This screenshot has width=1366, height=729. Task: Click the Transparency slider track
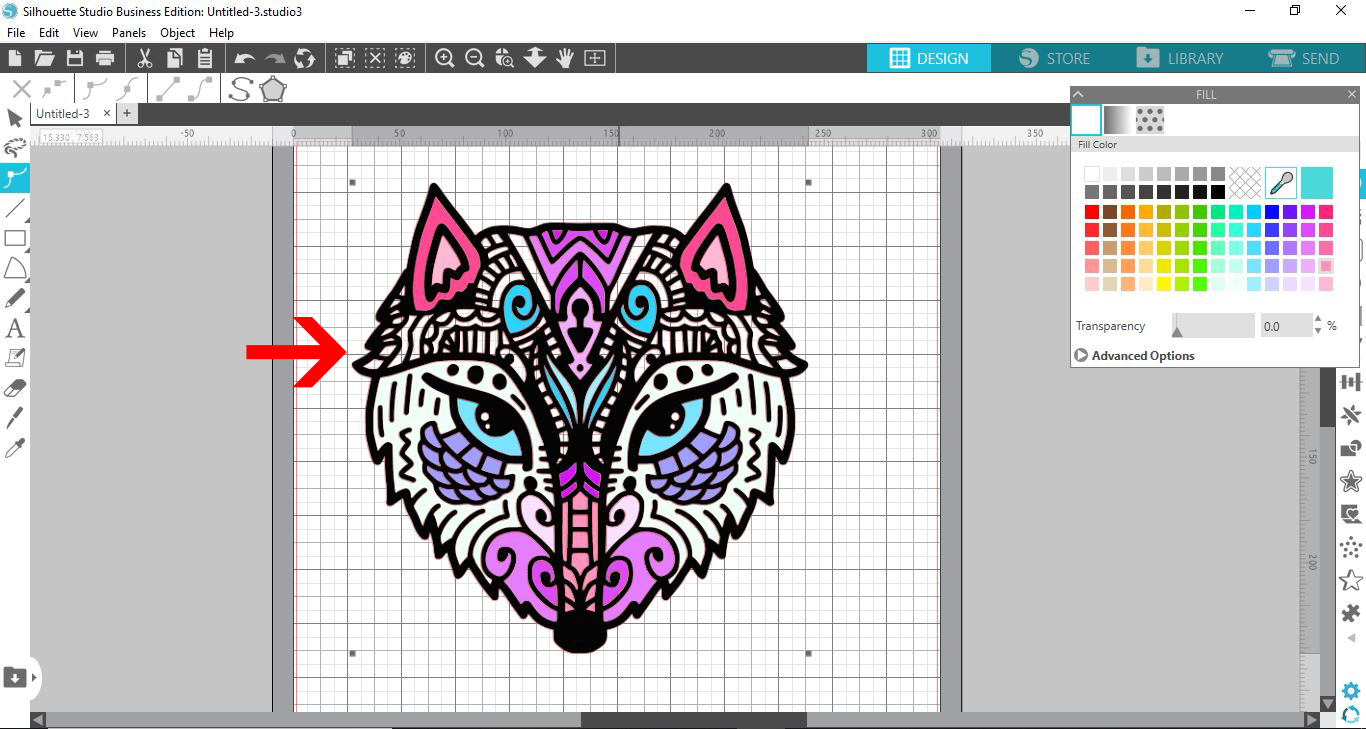[1213, 326]
